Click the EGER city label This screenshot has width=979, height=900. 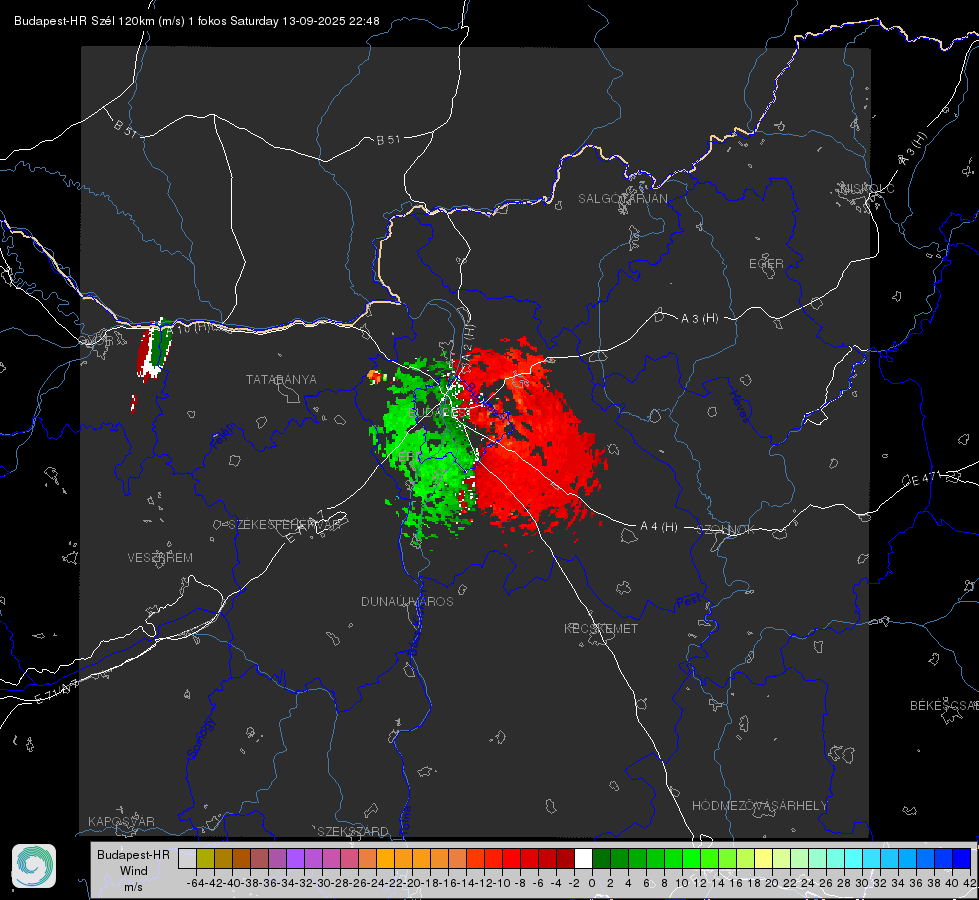766,264
